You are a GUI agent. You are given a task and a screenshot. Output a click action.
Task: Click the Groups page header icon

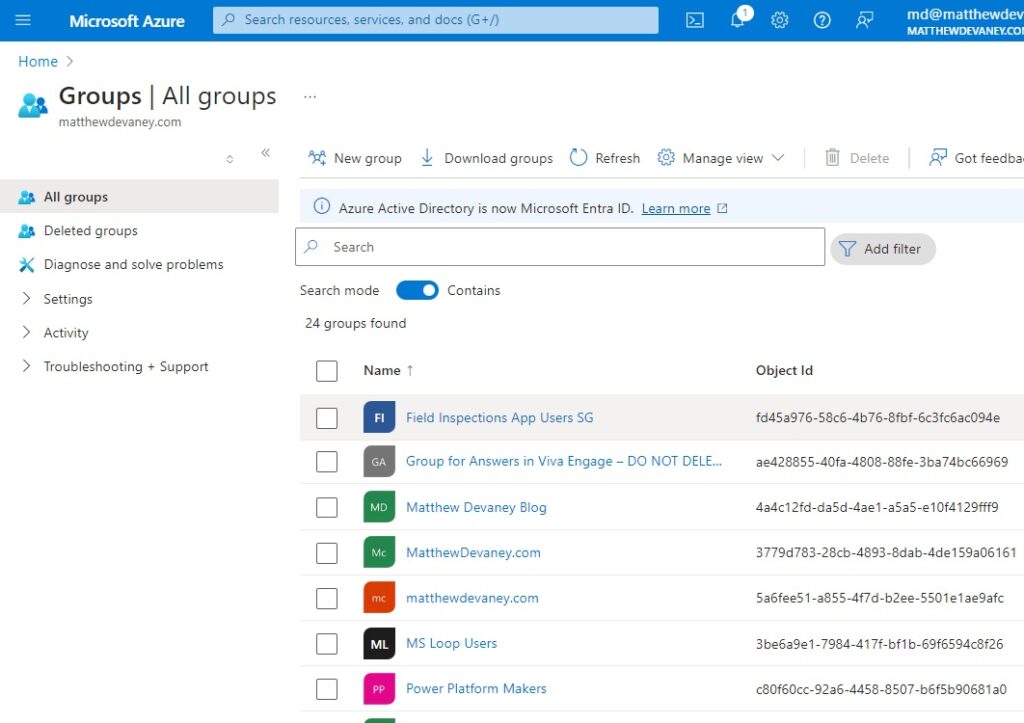(33, 104)
